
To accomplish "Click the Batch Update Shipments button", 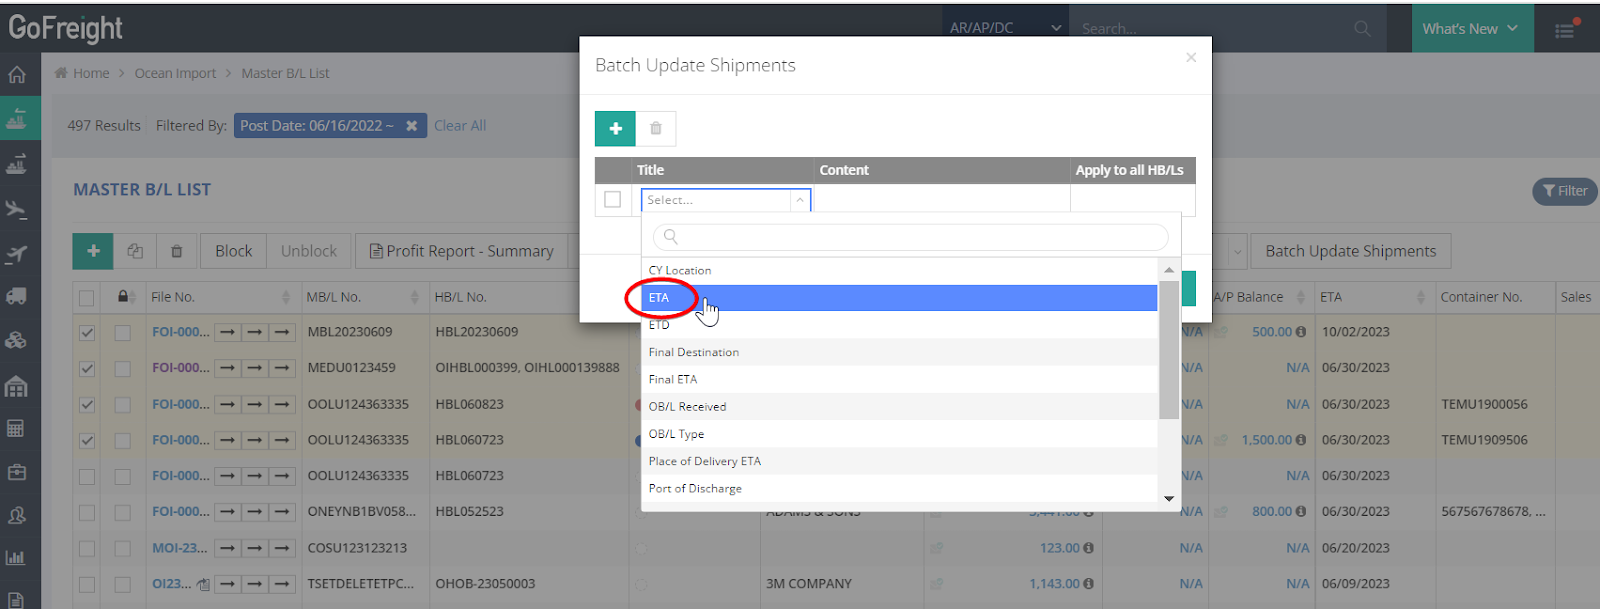I will pos(1350,251).
